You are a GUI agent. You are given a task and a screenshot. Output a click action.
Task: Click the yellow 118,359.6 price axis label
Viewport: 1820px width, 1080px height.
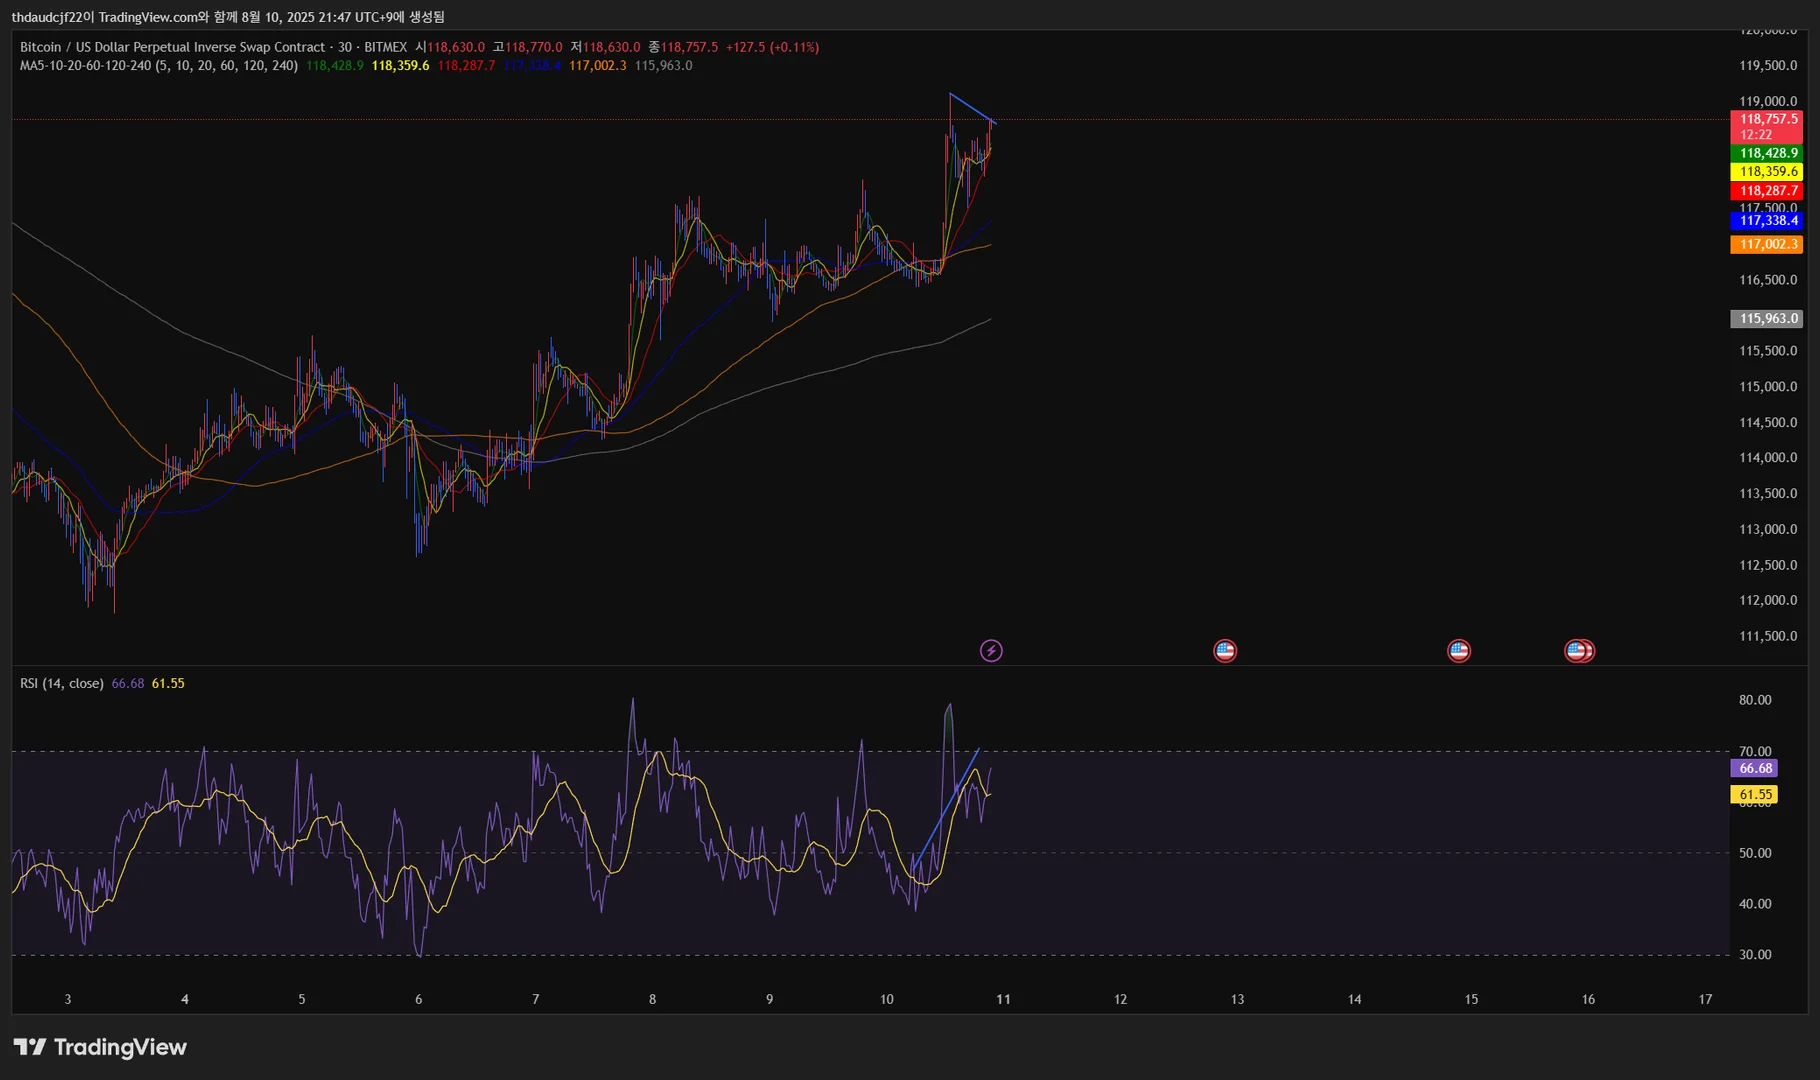pyautogui.click(x=1767, y=172)
